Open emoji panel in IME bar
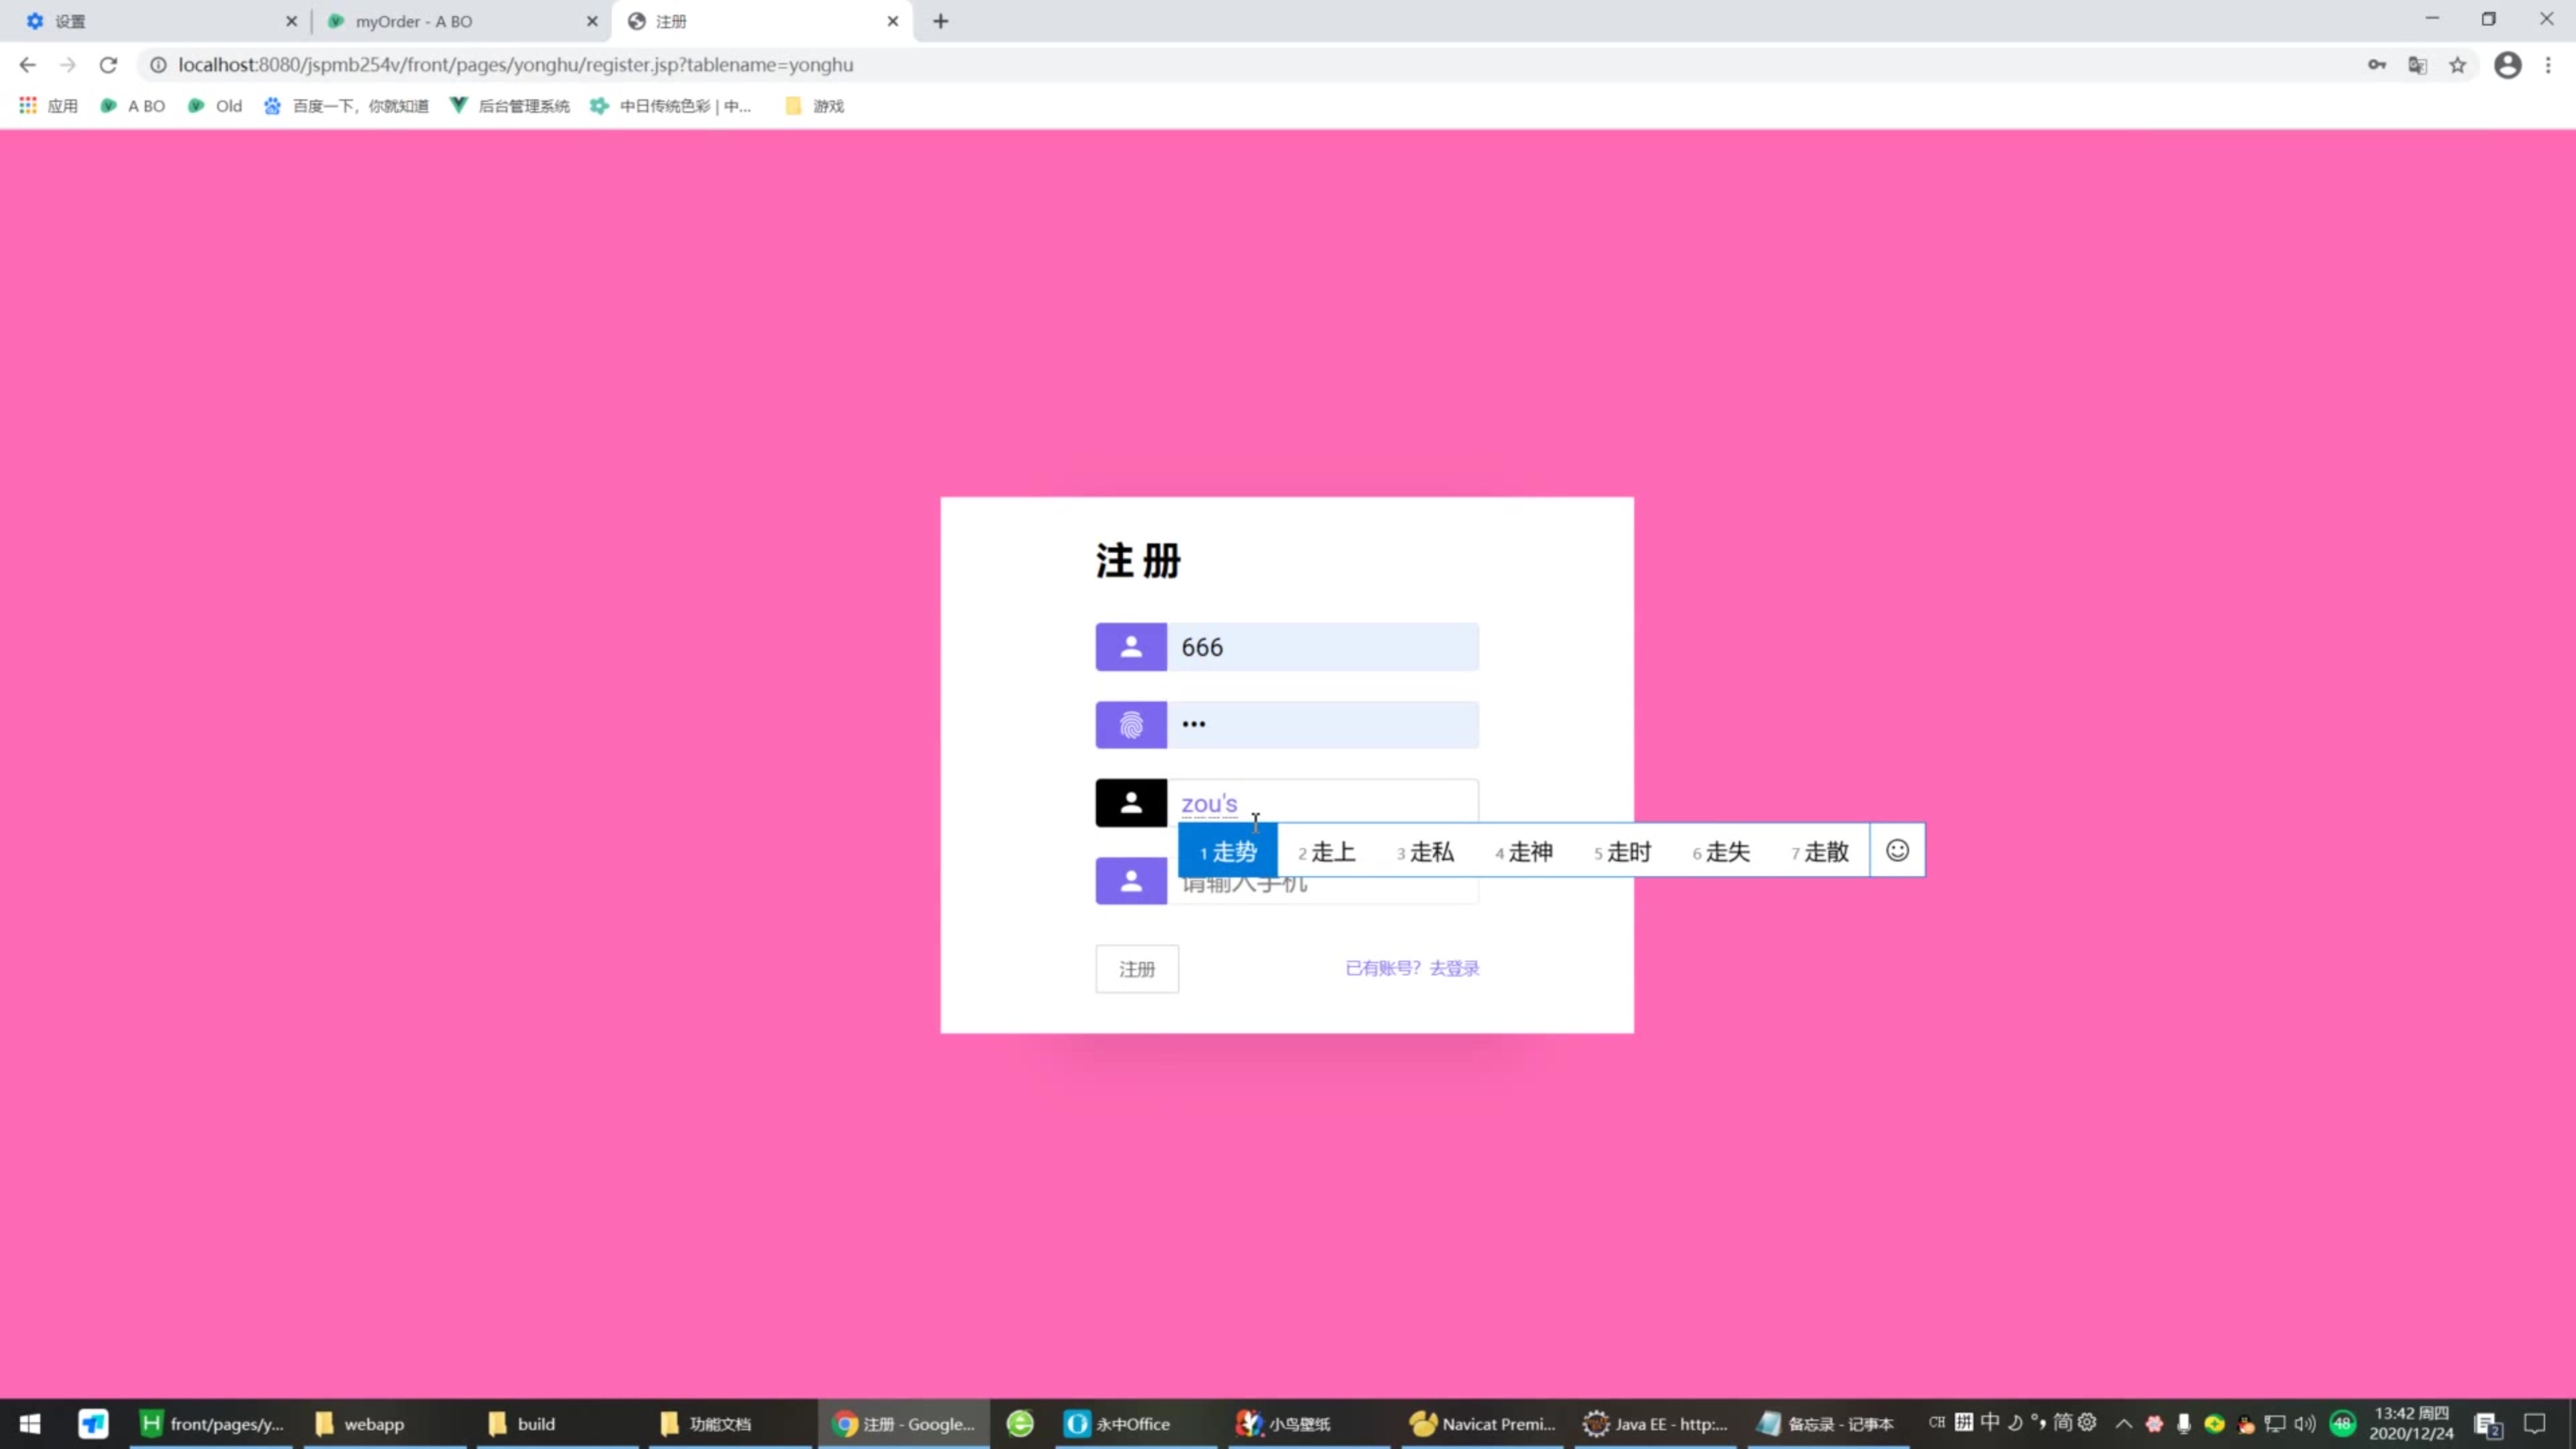Screen dimensions: 2576x1449 pos(1897,850)
